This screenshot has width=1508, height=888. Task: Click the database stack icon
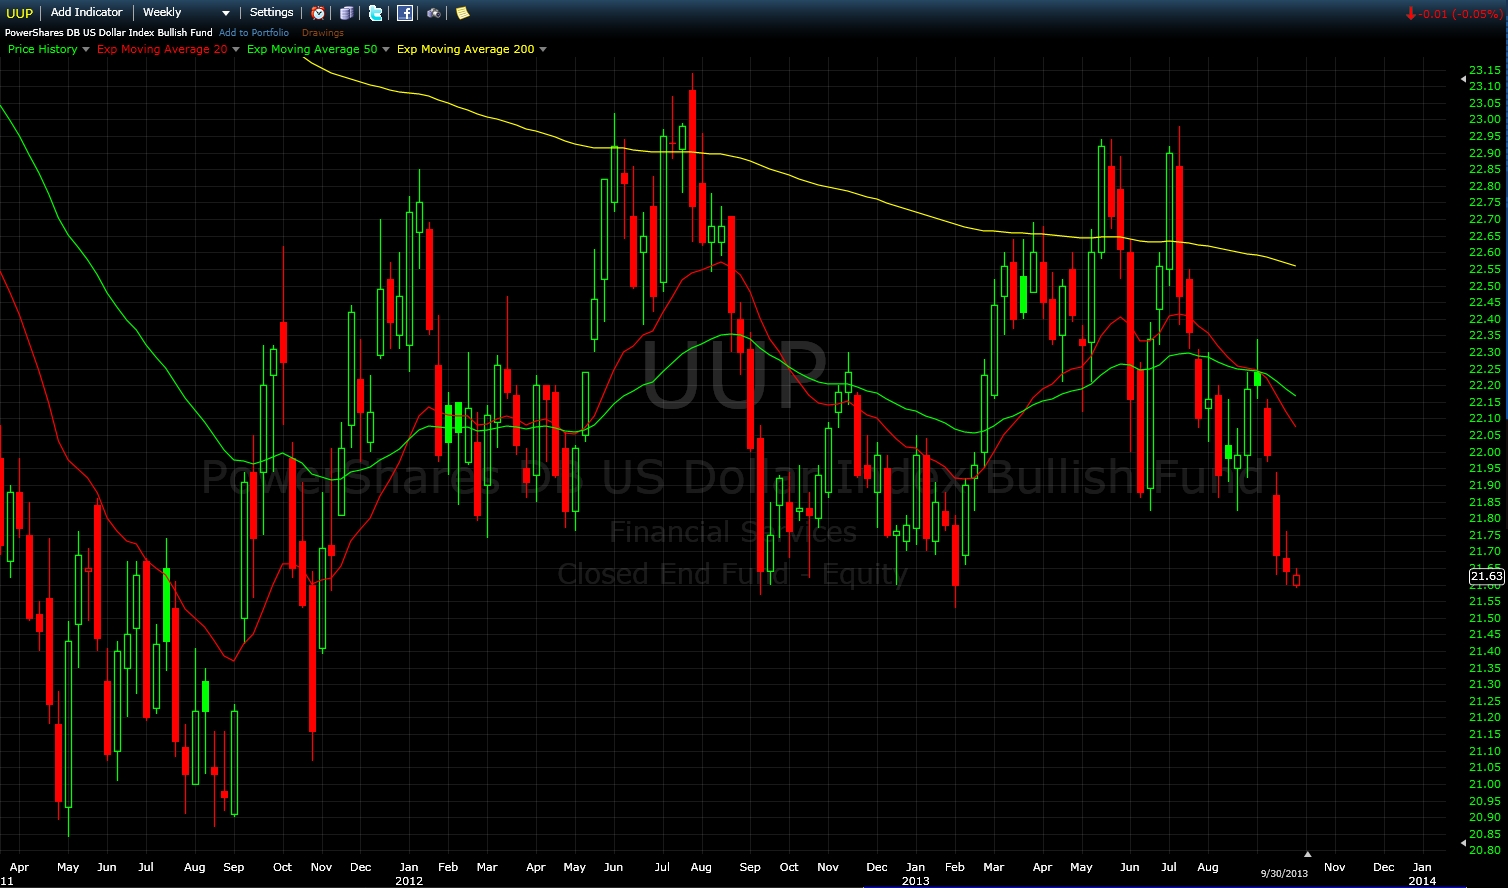[346, 13]
